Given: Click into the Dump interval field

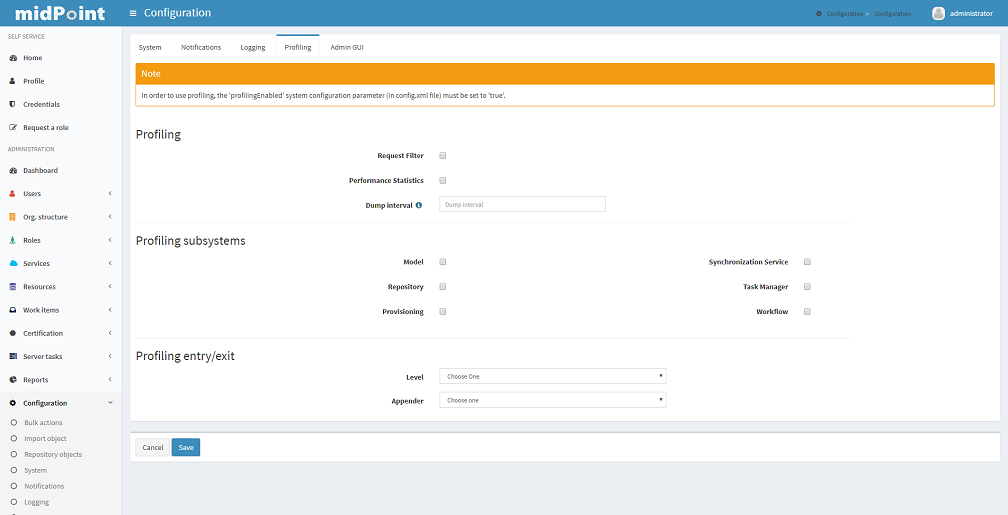Looking at the screenshot, I should click(x=522, y=204).
